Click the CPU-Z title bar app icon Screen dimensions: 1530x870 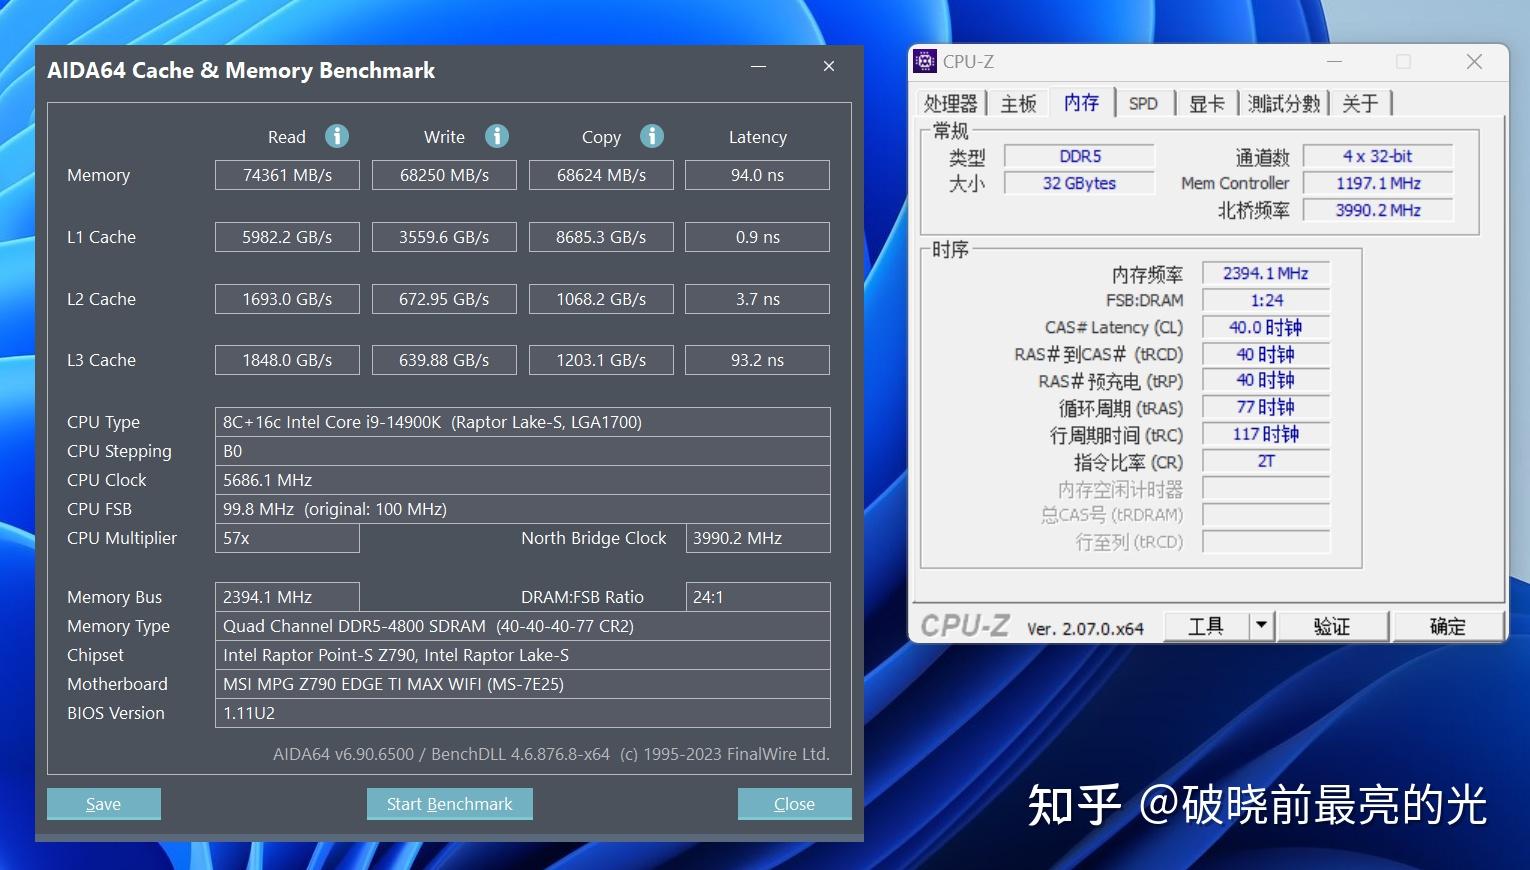pos(926,61)
